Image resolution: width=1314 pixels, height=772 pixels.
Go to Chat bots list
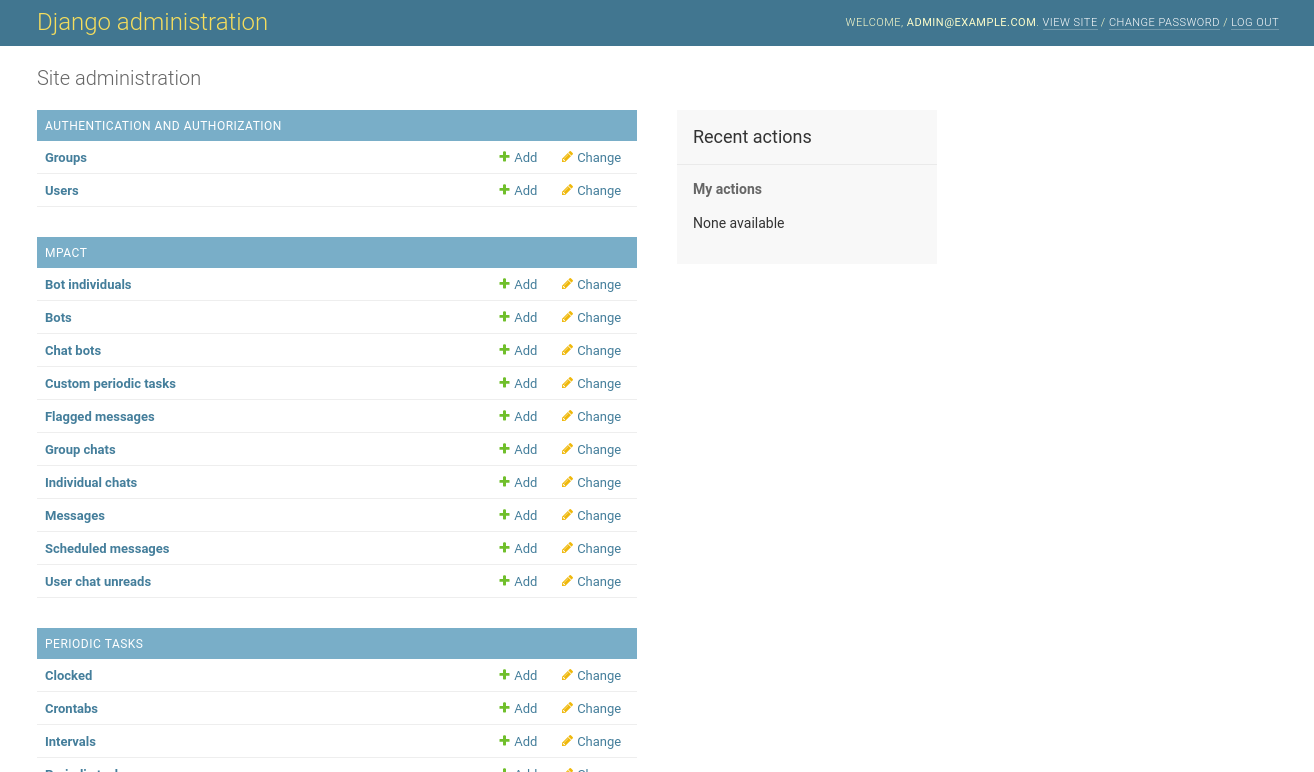(x=73, y=351)
